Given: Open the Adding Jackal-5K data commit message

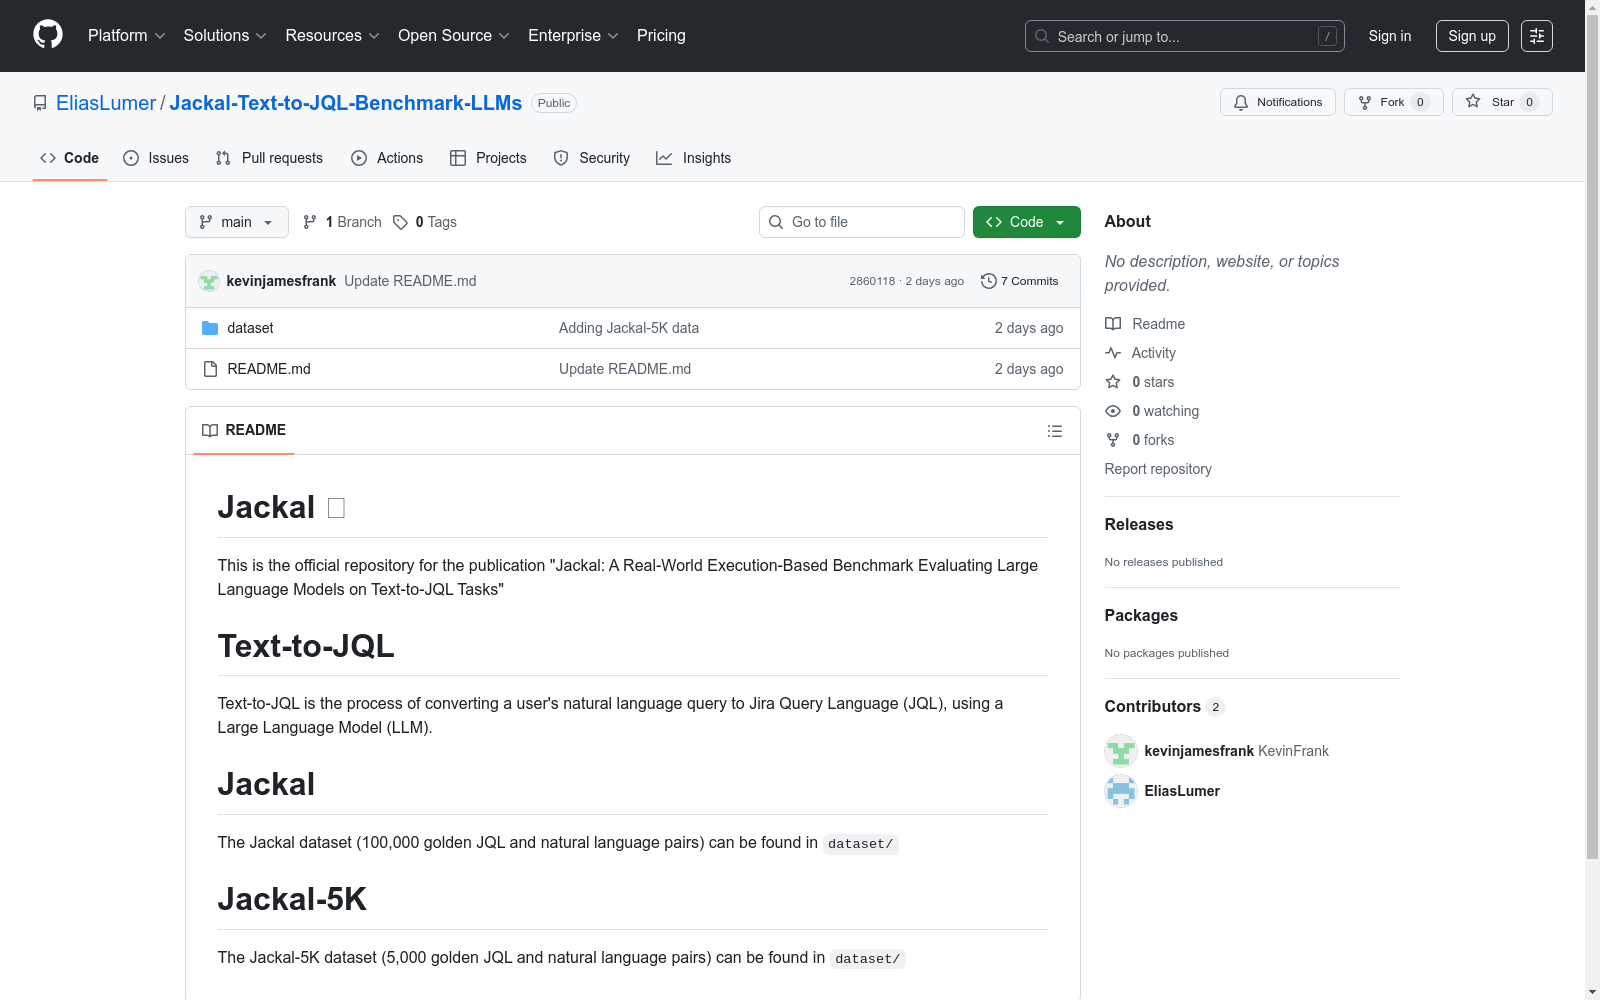Looking at the screenshot, I should pyautogui.click(x=629, y=328).
